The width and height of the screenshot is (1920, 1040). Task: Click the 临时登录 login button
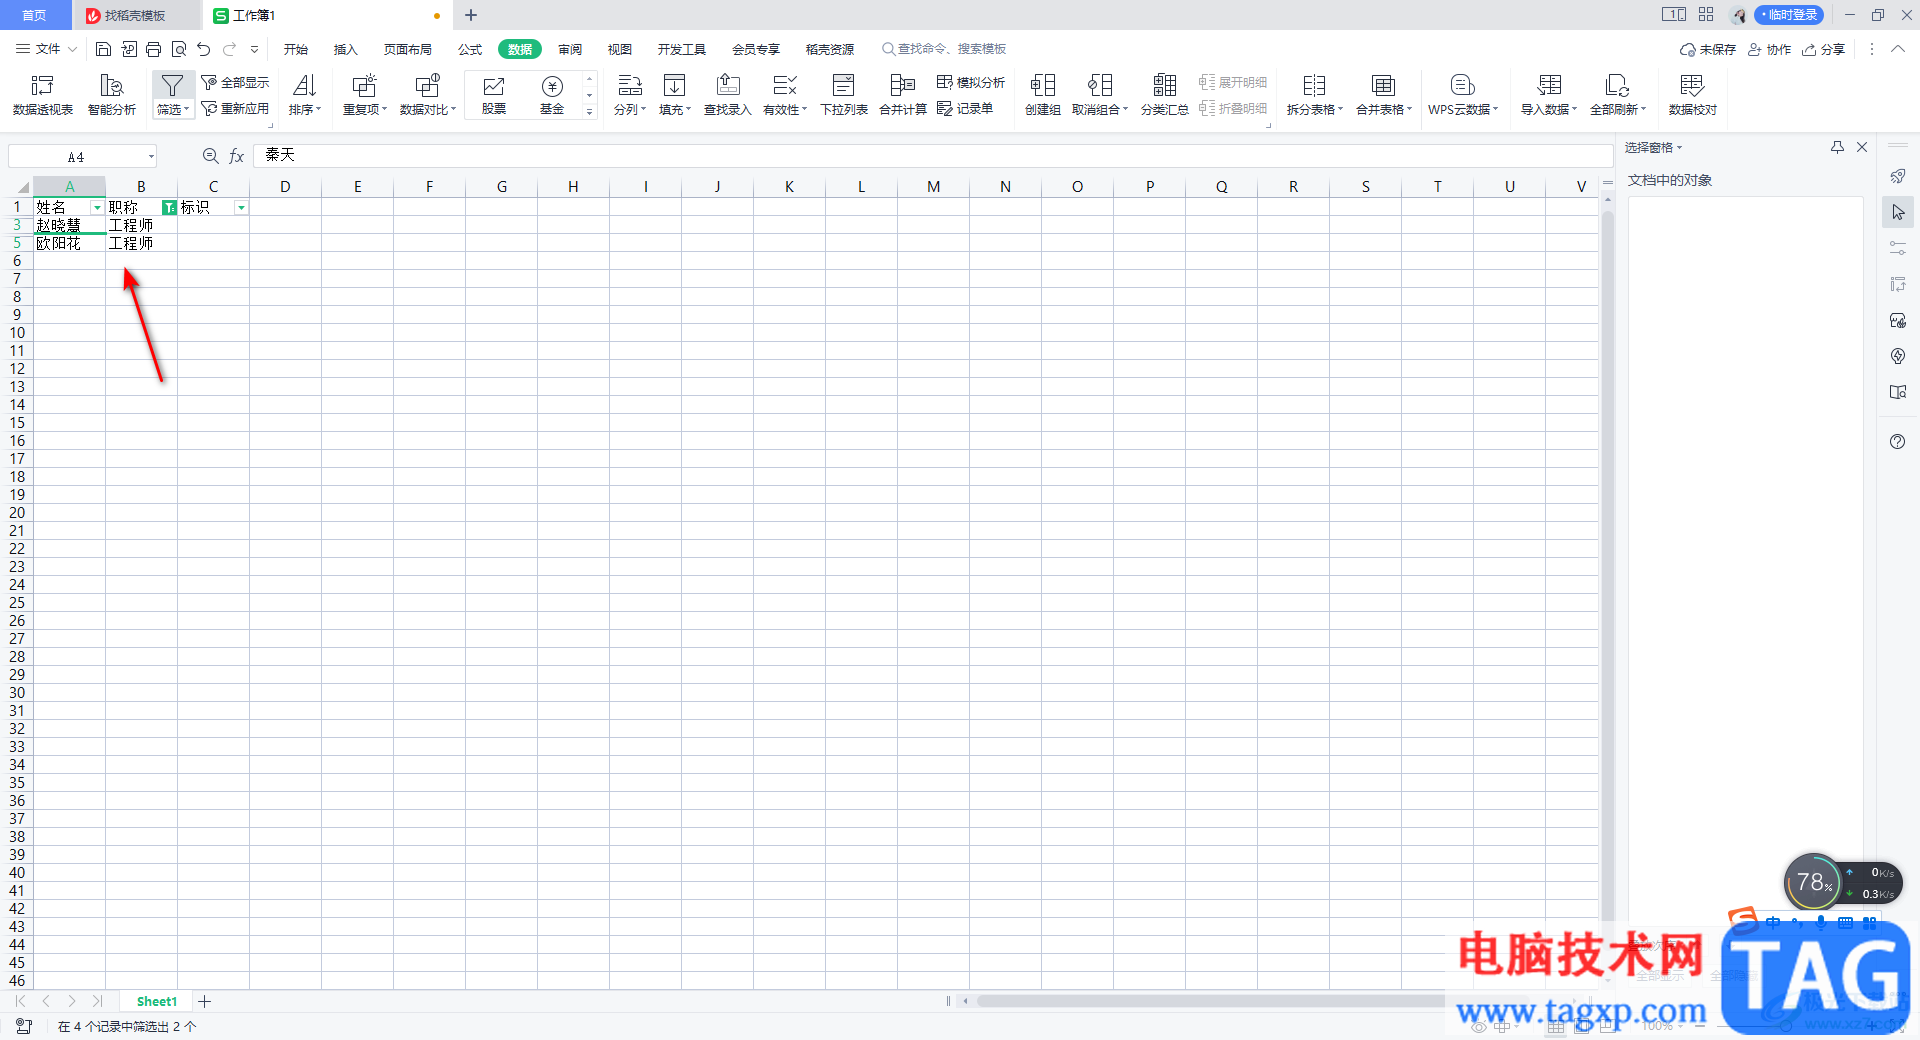click(x=1790, y=15)
